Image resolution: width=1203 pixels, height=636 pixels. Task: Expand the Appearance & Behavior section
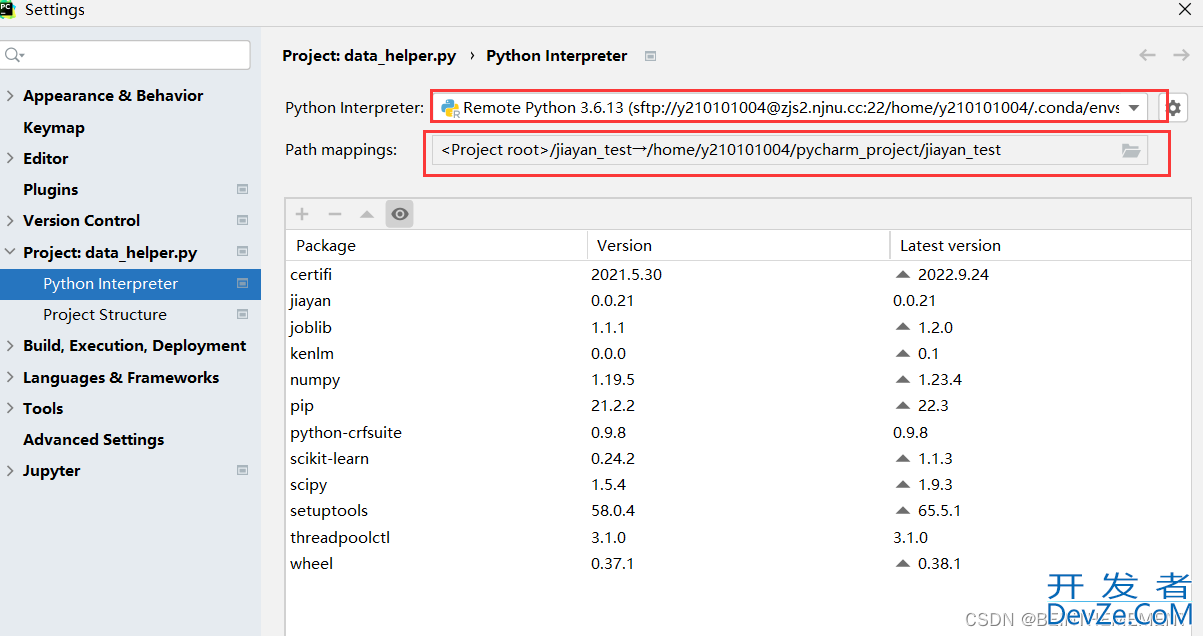point(10,96)
